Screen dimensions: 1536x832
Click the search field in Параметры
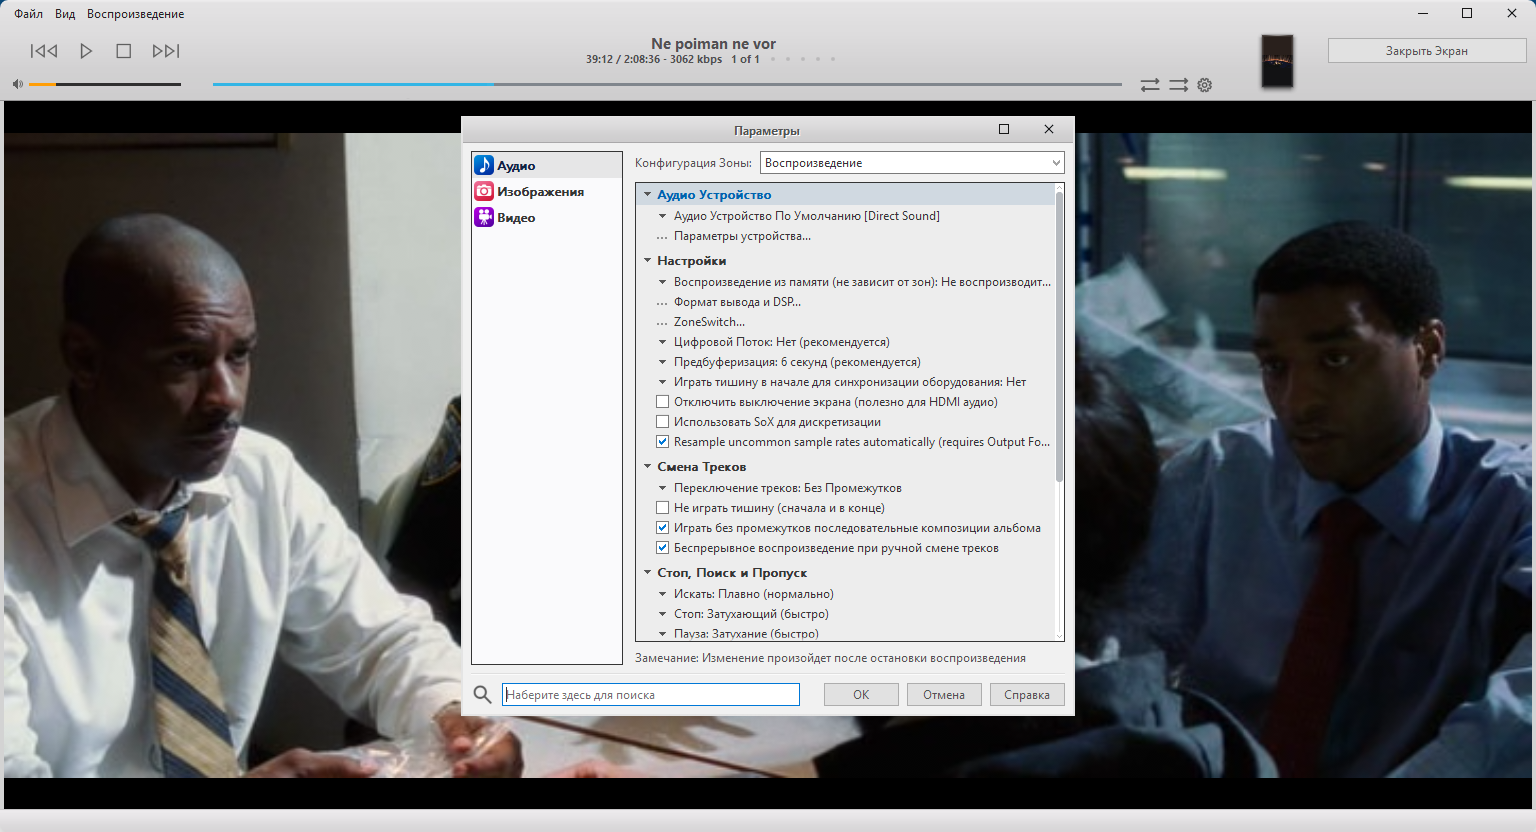click(650, 695)
